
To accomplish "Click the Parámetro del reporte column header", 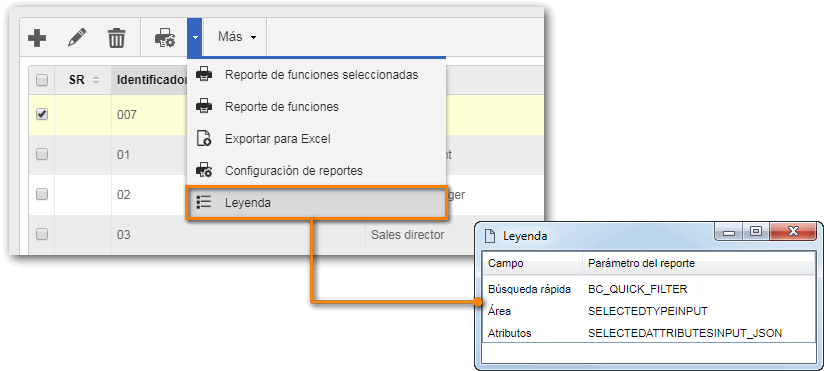I will (642, 263).
